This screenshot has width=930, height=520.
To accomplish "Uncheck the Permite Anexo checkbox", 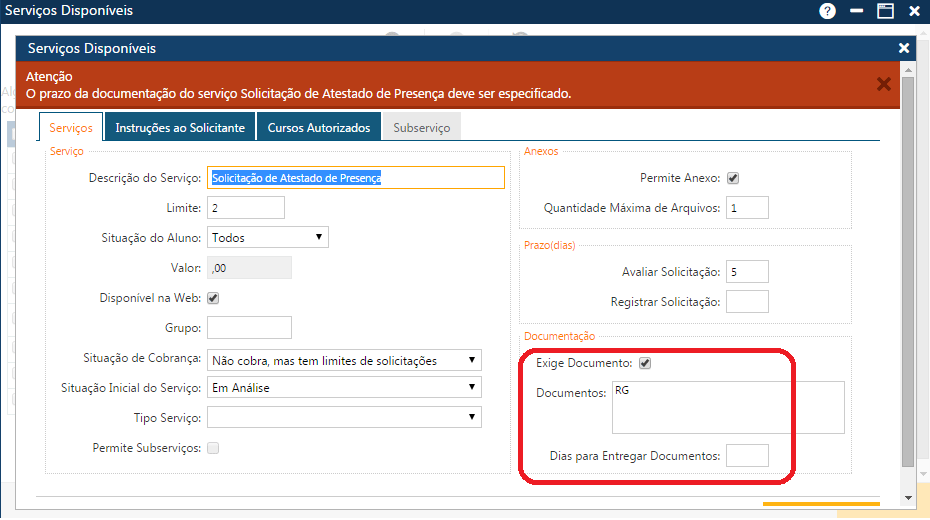I will (x=732, y=178).
